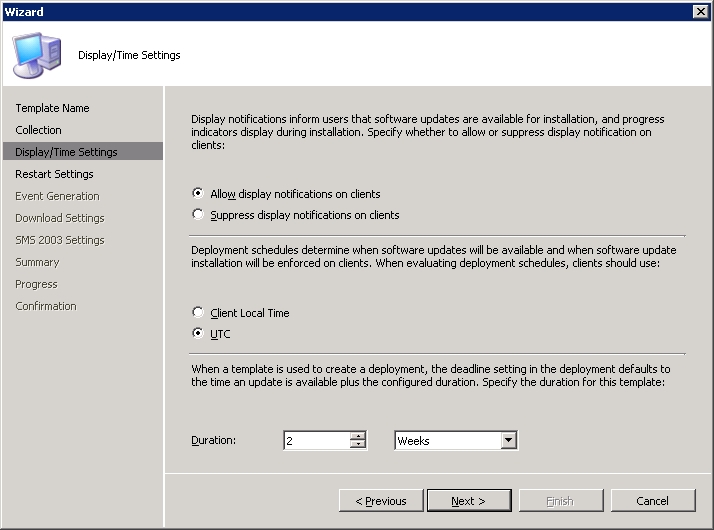Cancel the wizard

653,501
